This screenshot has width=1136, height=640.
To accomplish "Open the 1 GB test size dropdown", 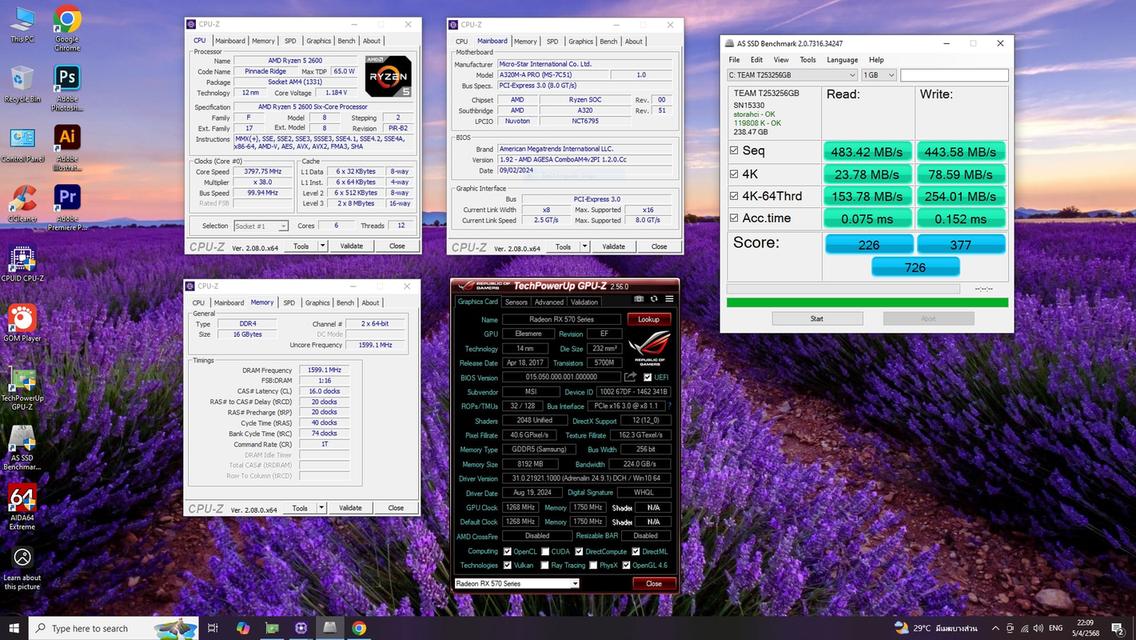I will (x=879, y=75).
